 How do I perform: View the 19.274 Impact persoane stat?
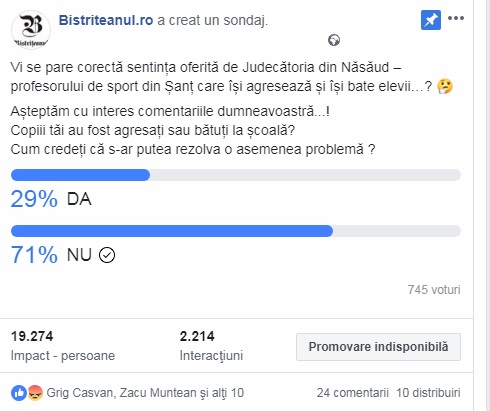pos(63,346)
